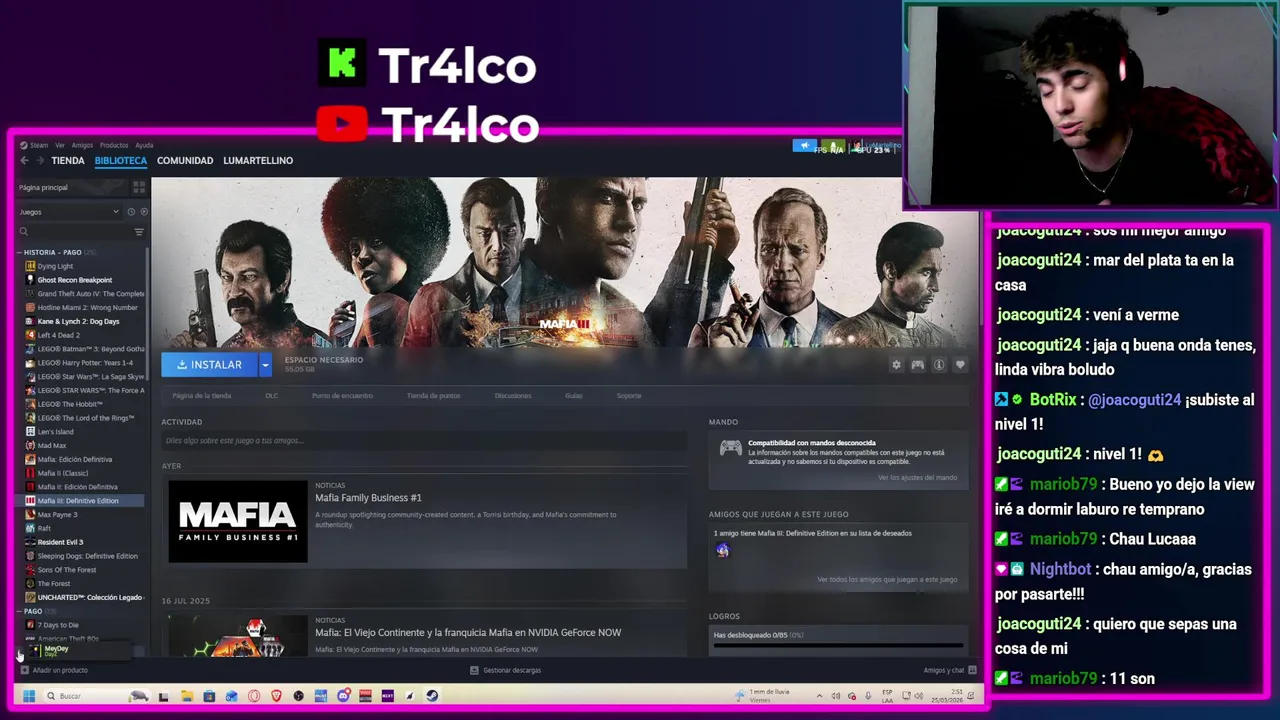This screenshot has height=720, width=1280.
Task: Open Mafia Family Business #1 news thumbnail
Action: (x=238, y=522)
